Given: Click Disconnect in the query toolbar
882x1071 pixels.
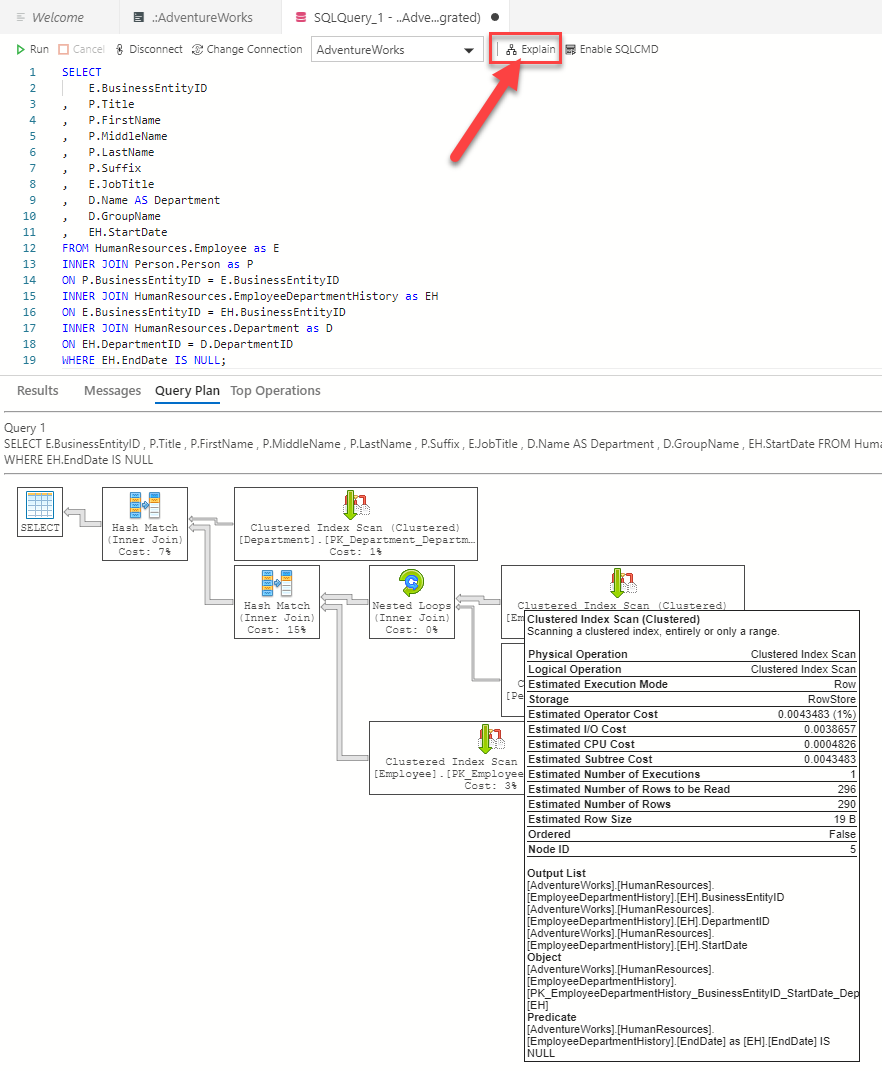Looking at the screenshot, I should point(148,49).
